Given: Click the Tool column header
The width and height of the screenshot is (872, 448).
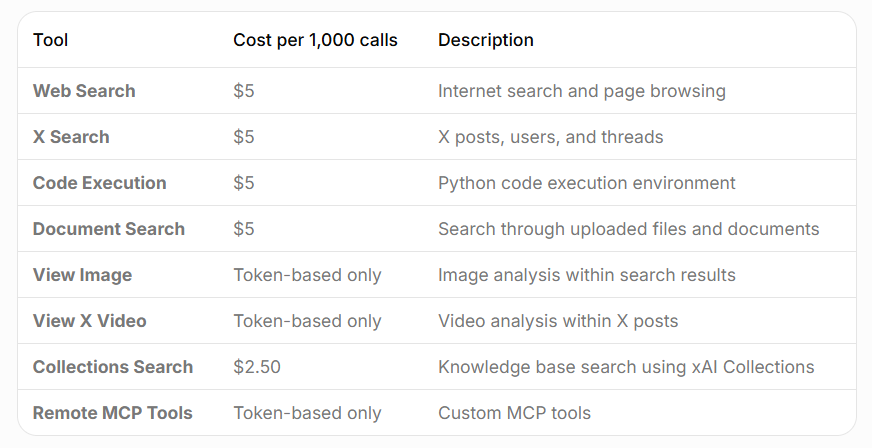Looking at the screenshot, I should [x=51, y=41].
